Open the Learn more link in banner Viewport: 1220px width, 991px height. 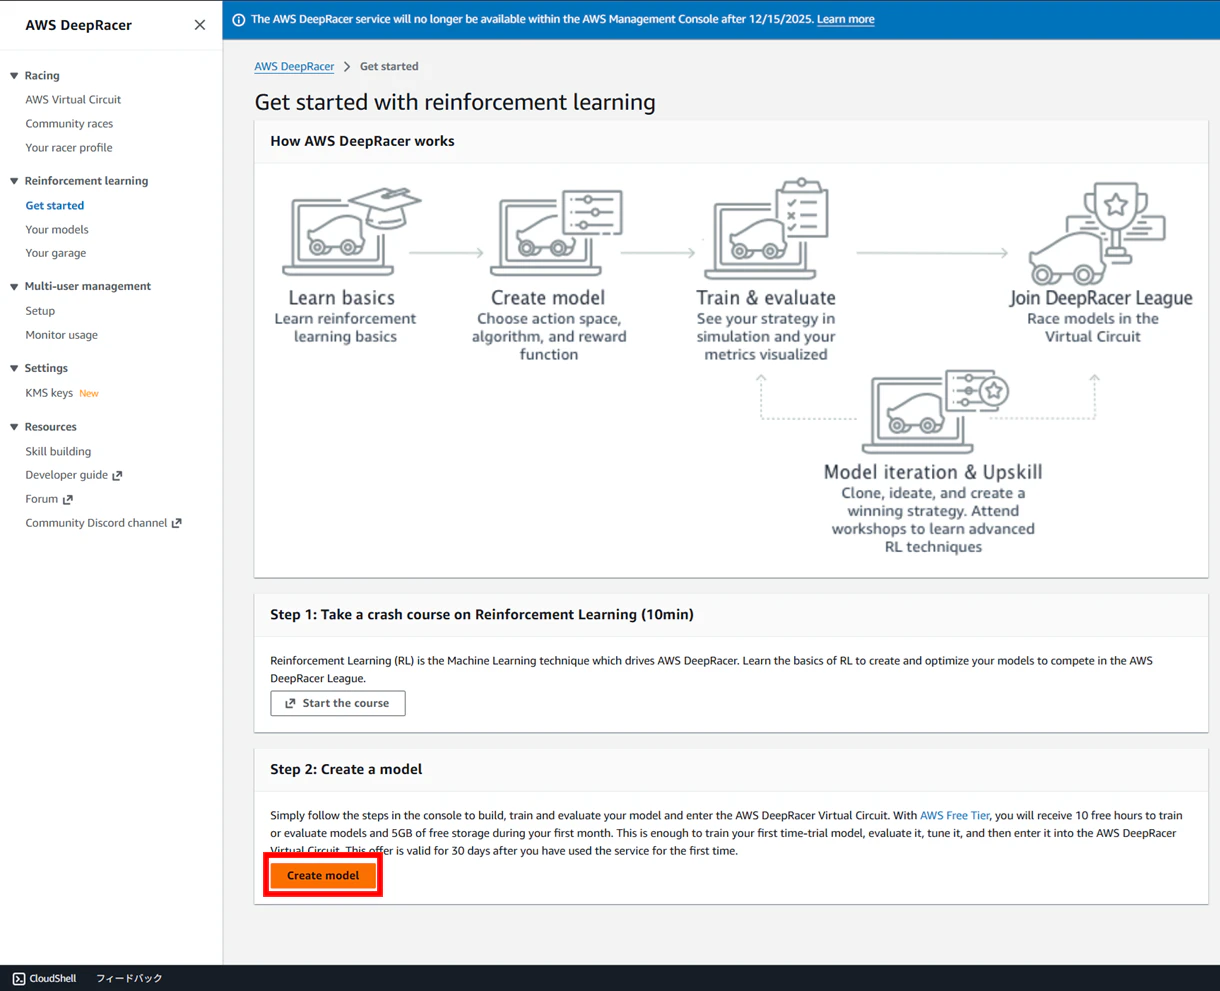(x=845, y=19)
